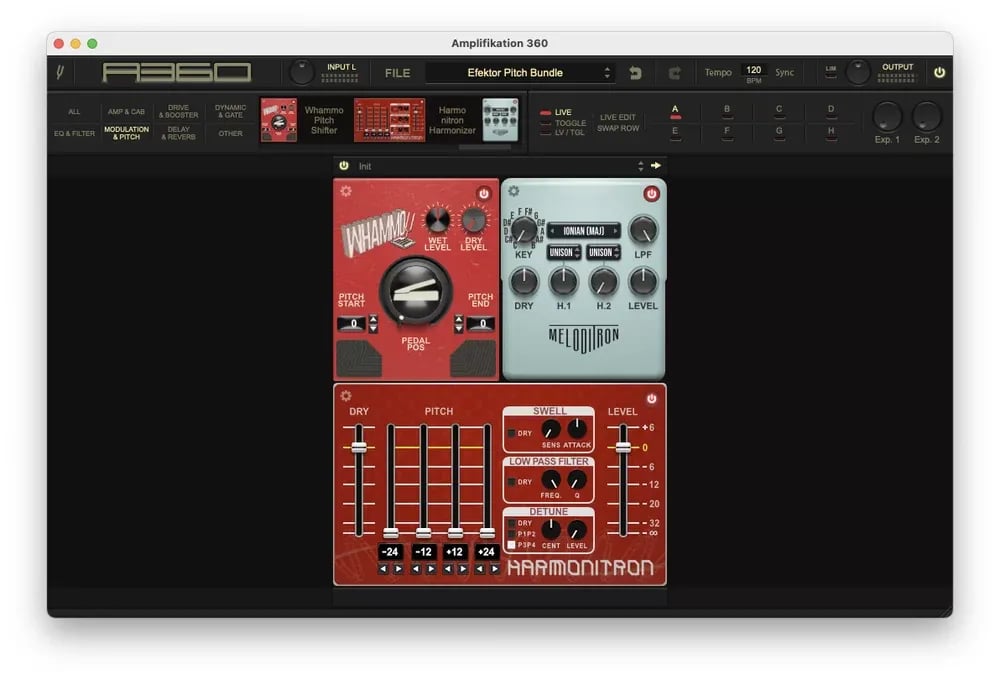1000x680 pixels.
Task: Toggle the Init preset row power icon
Action: click(344, 165)
